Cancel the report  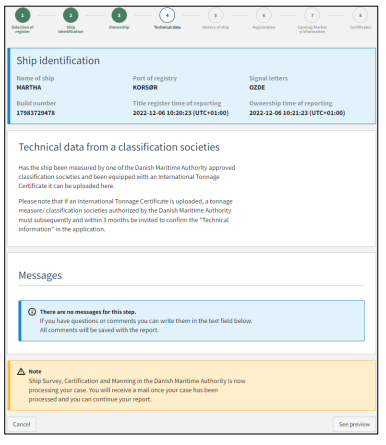click(22, 424)
